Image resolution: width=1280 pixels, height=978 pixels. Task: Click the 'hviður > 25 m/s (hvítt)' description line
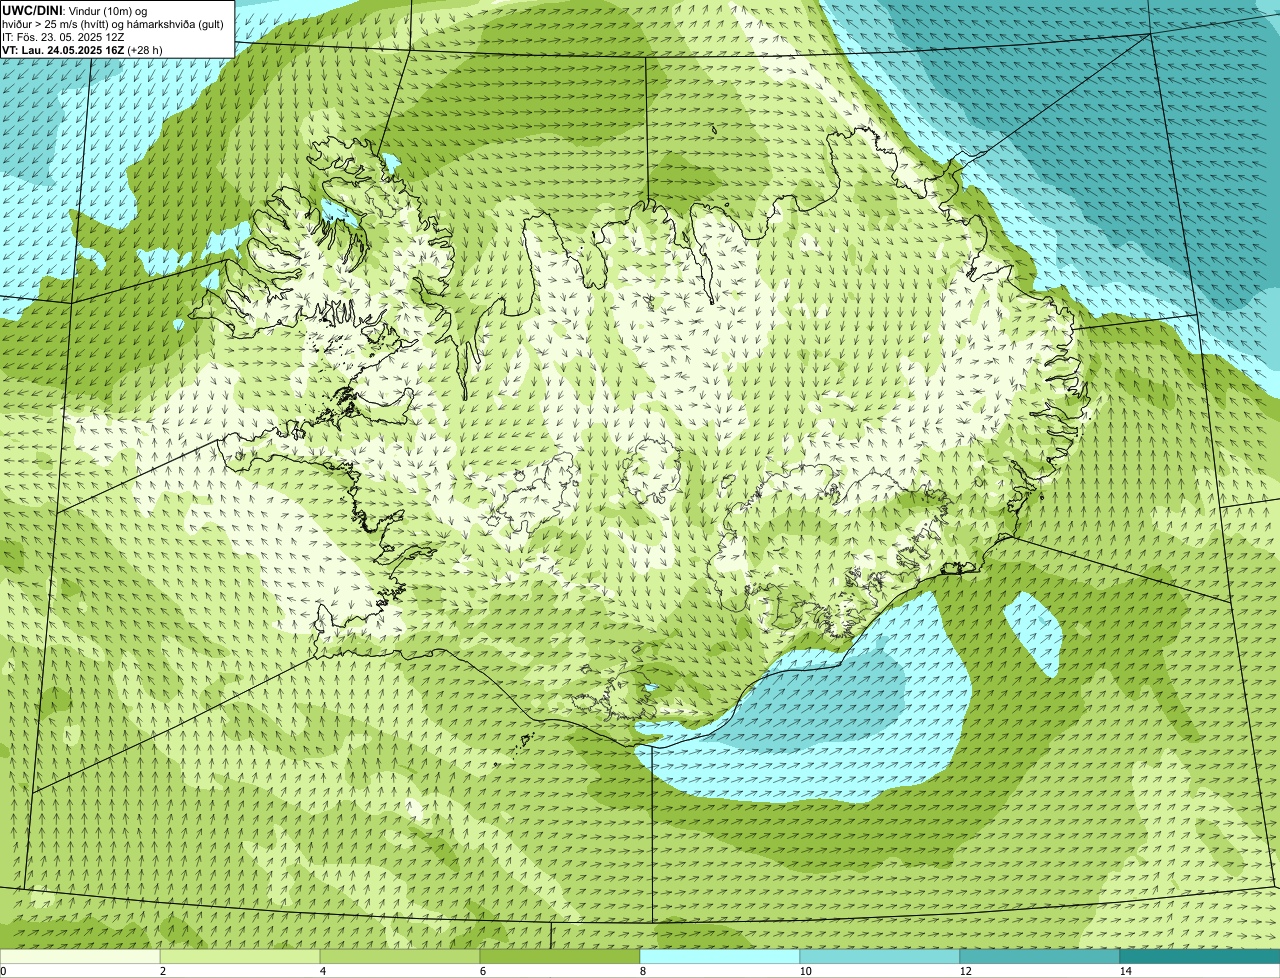tap(113, 24)
